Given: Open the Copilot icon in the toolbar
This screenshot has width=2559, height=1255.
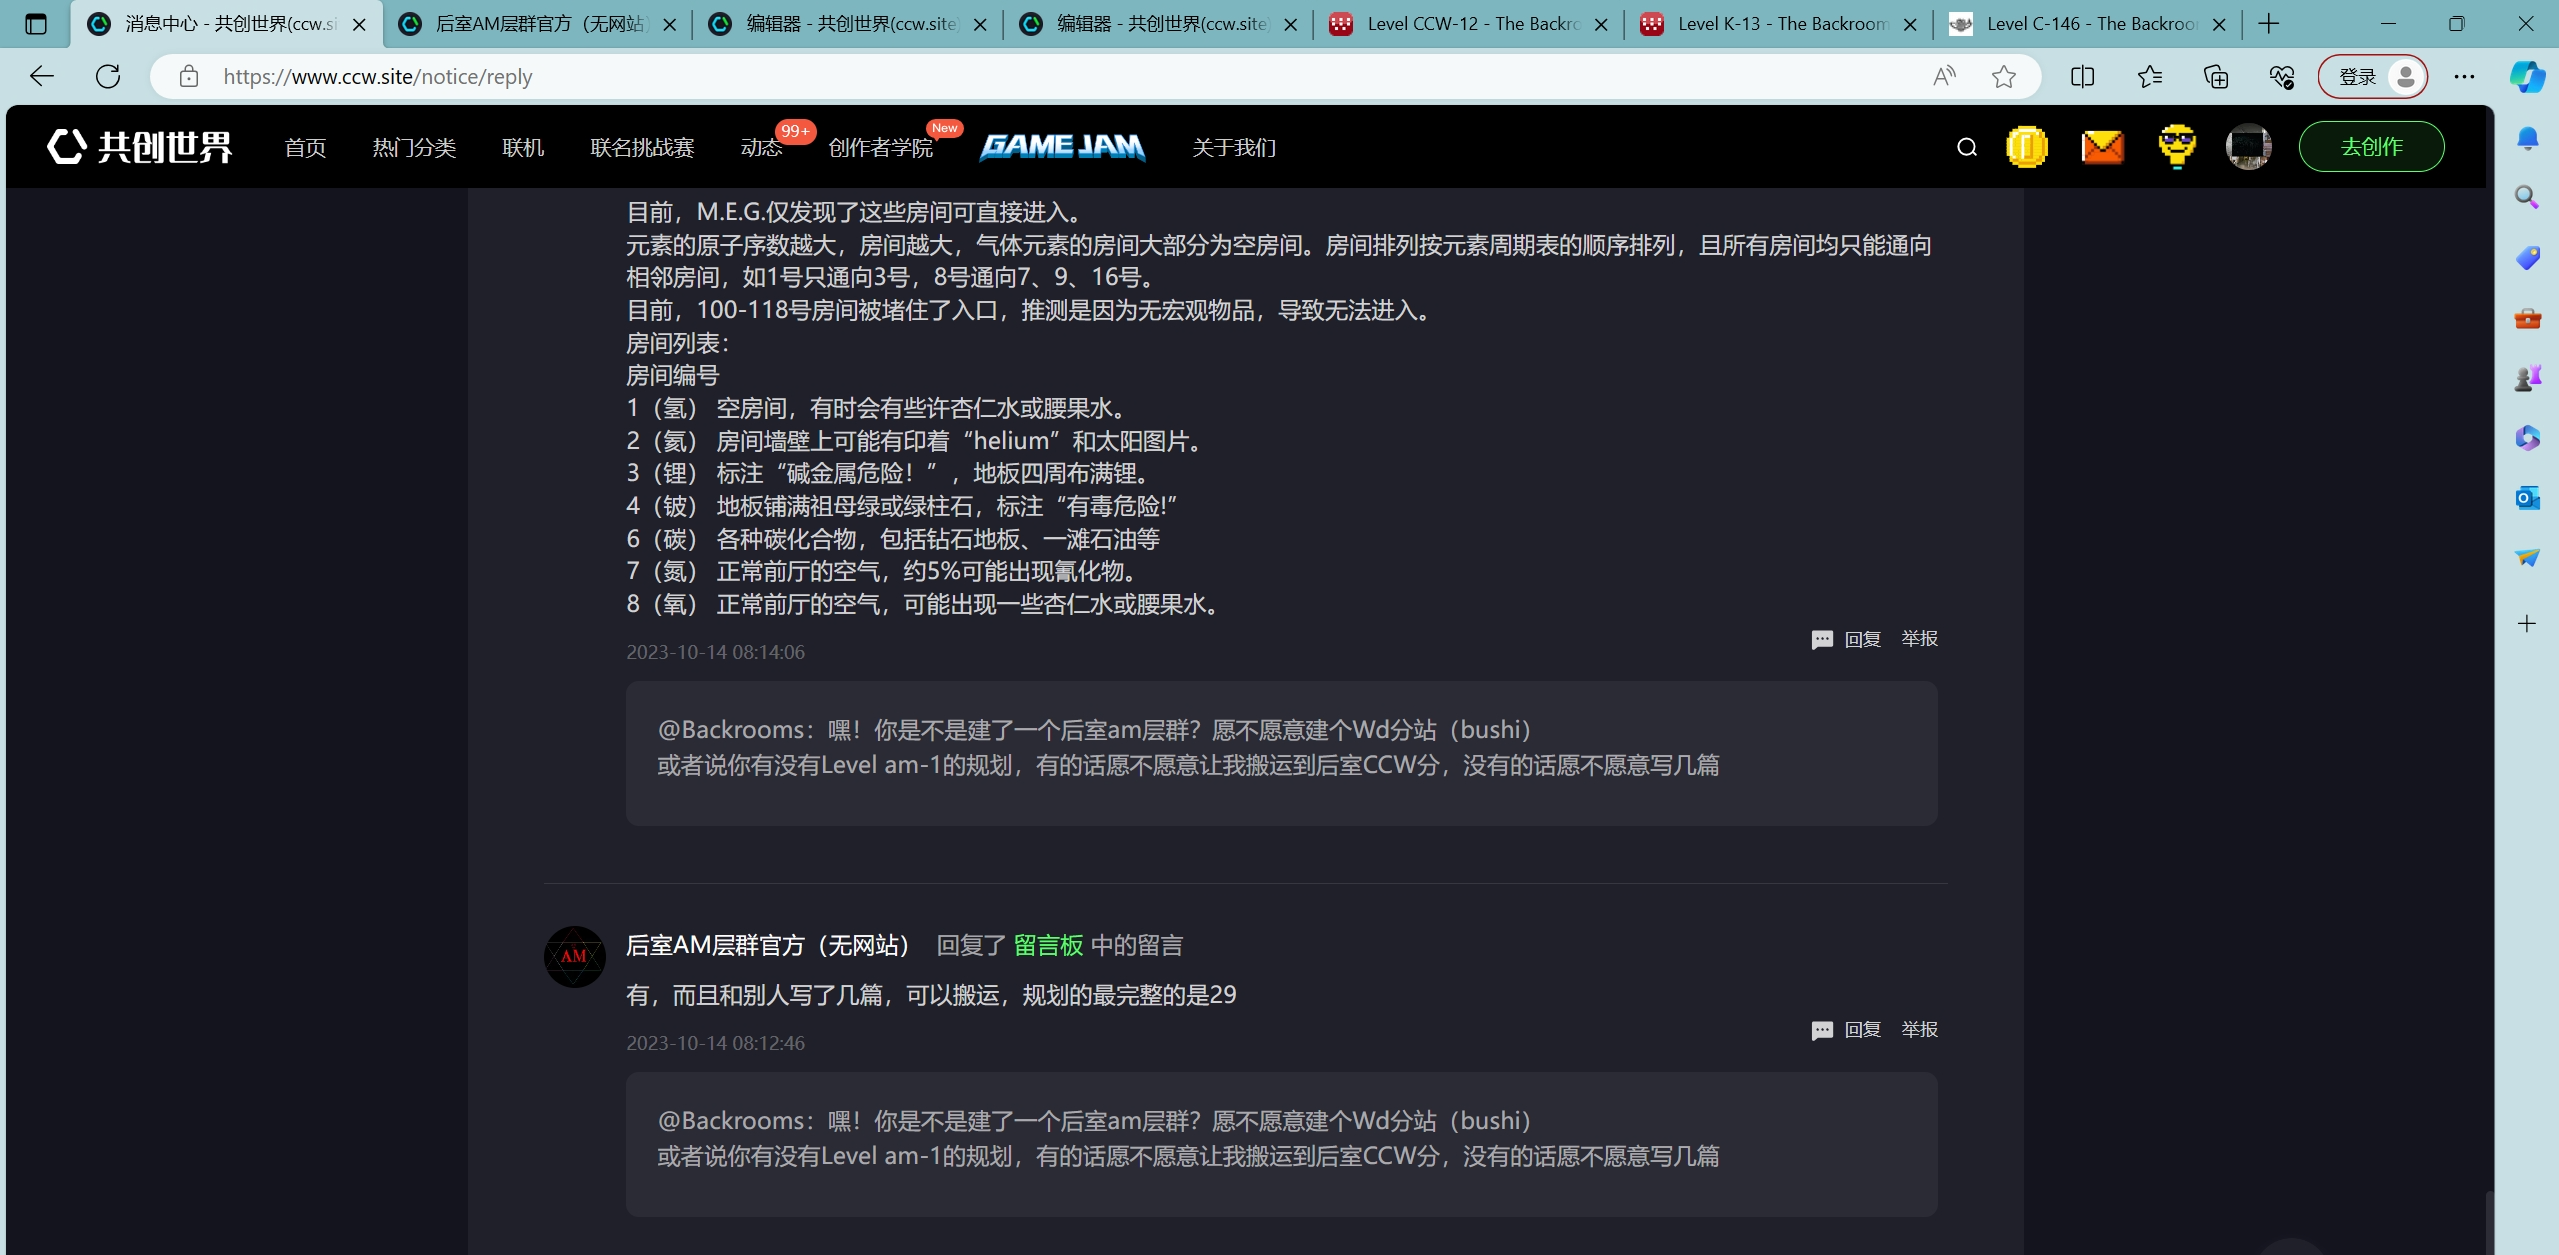Looking at the screenshot, I should pyautogui.click(x=2527, y=76).
